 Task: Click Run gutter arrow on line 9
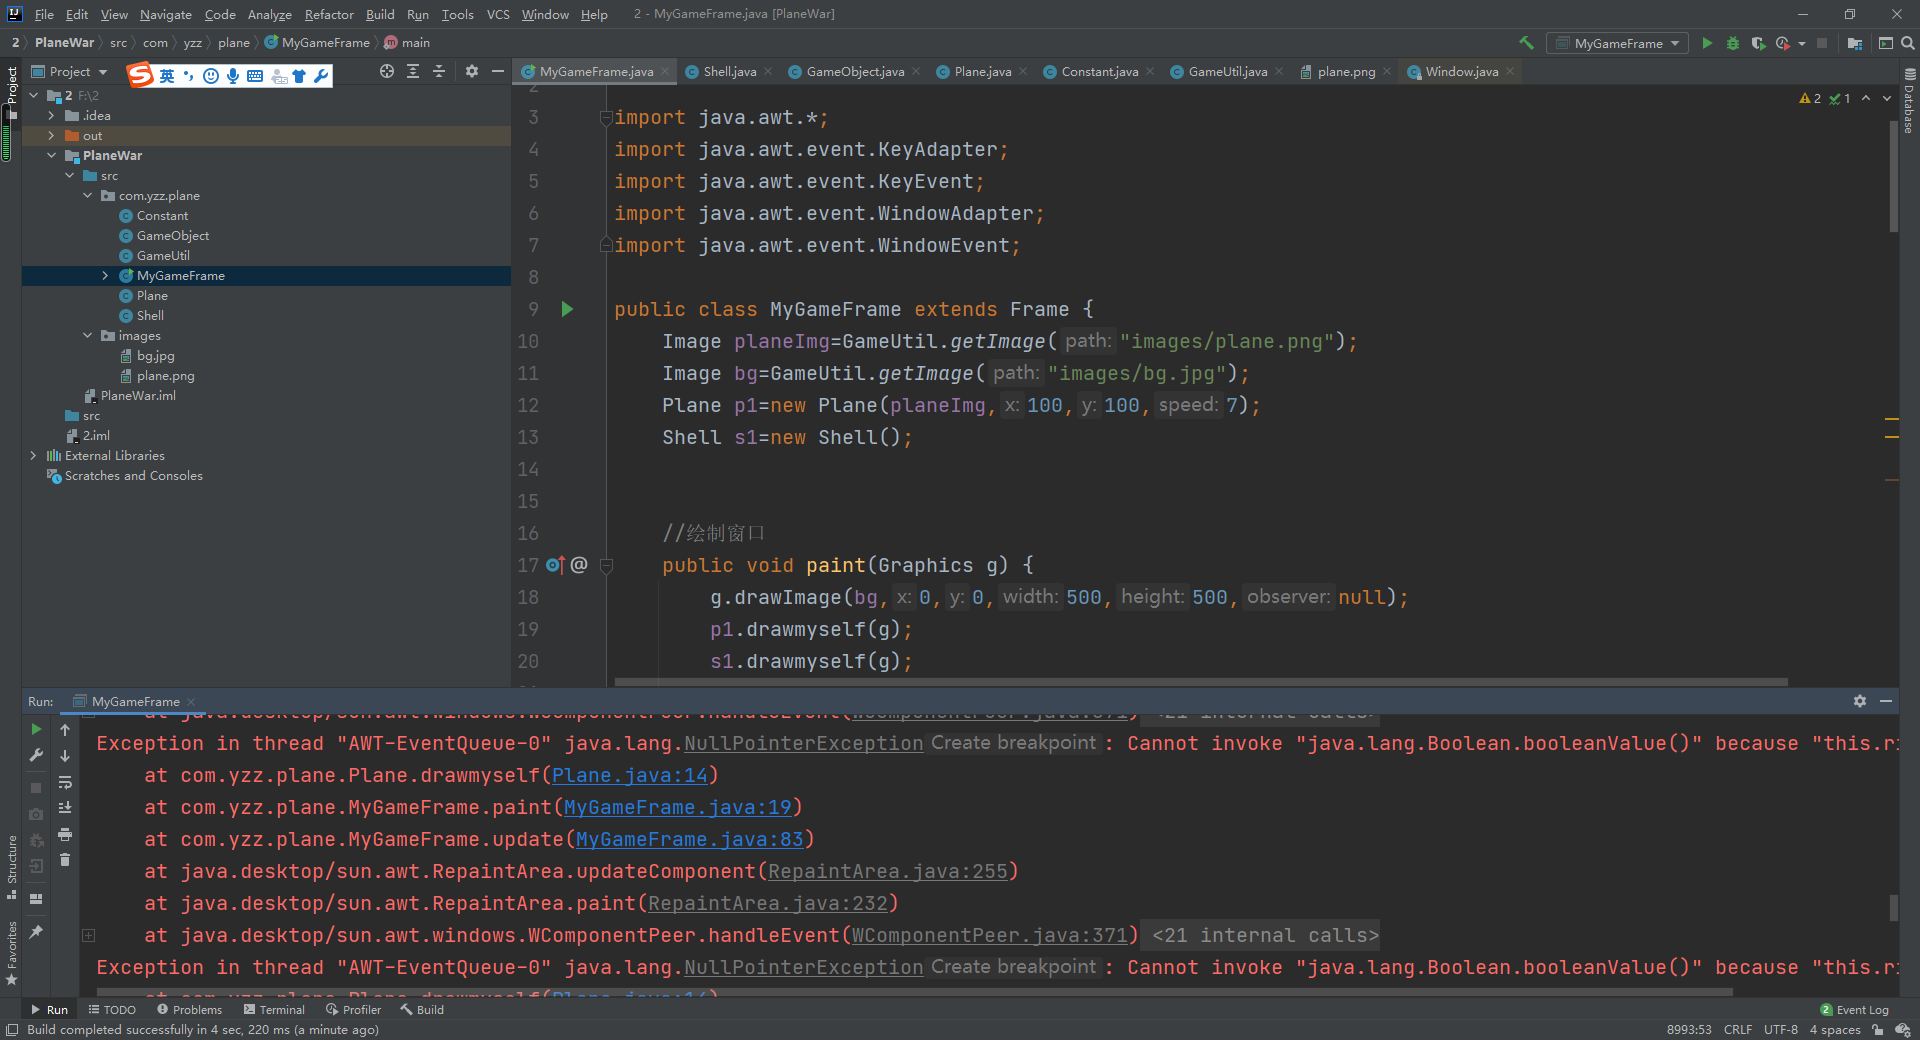click(567, 309)
